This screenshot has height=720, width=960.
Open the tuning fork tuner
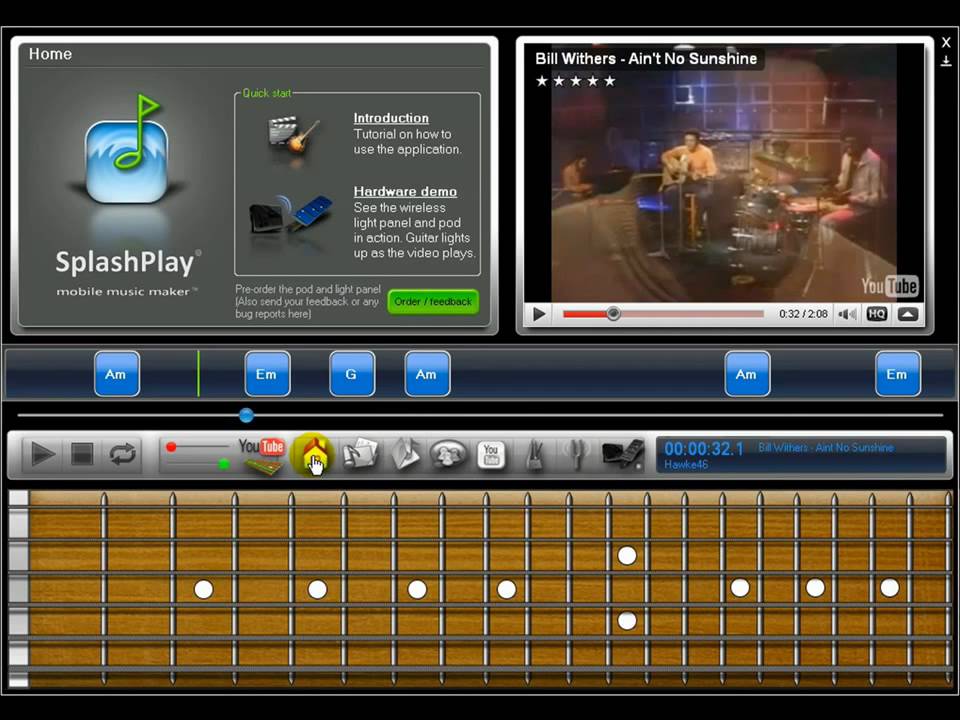tap(576, 454)
